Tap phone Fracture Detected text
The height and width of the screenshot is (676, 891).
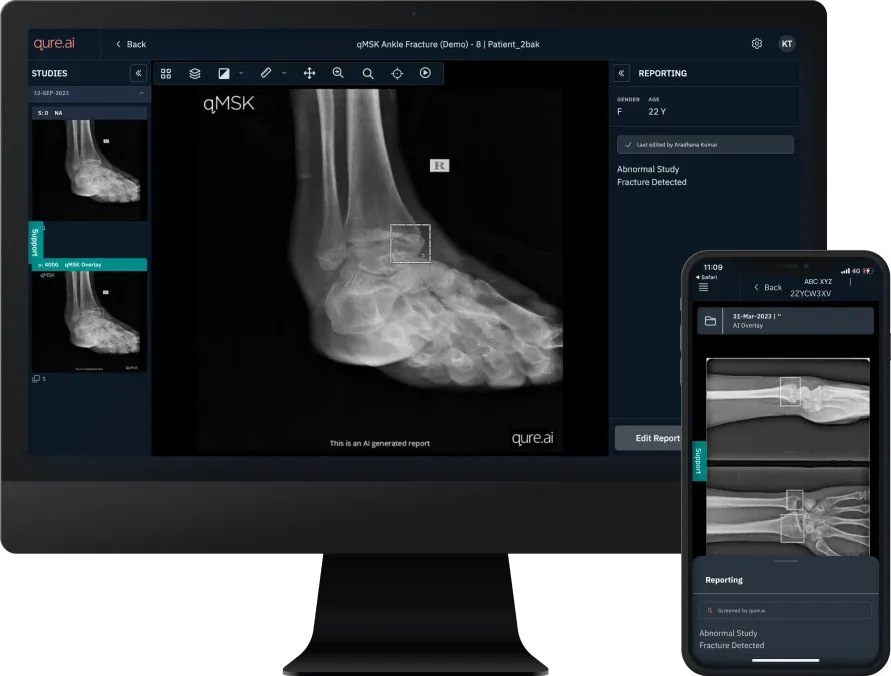pyautogui.click(x=732, y=645)
